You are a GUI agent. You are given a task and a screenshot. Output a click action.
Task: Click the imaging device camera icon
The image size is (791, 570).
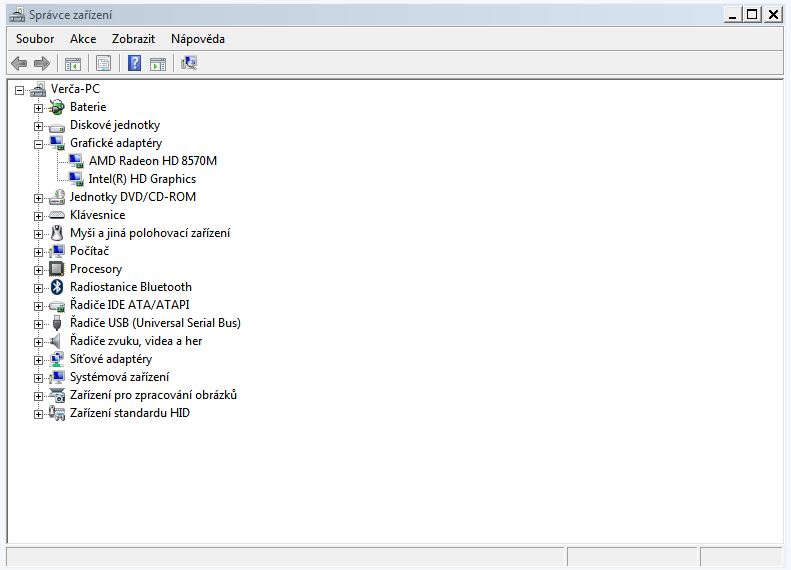coord(57,395)
